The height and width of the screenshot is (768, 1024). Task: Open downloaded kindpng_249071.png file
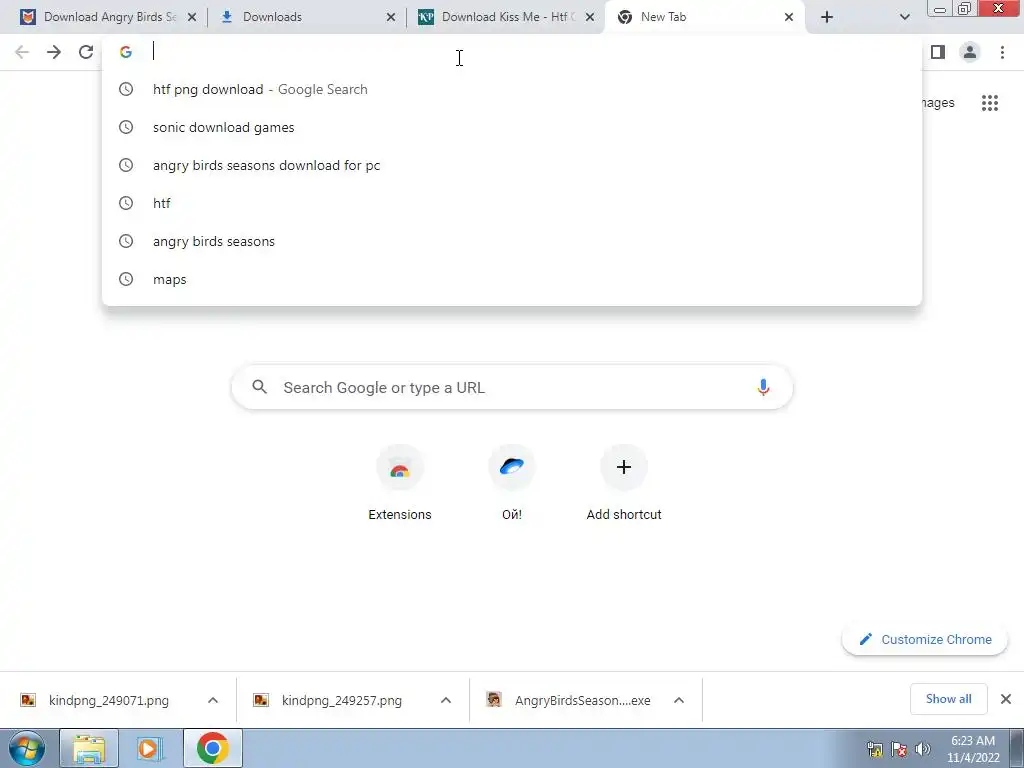108,700
